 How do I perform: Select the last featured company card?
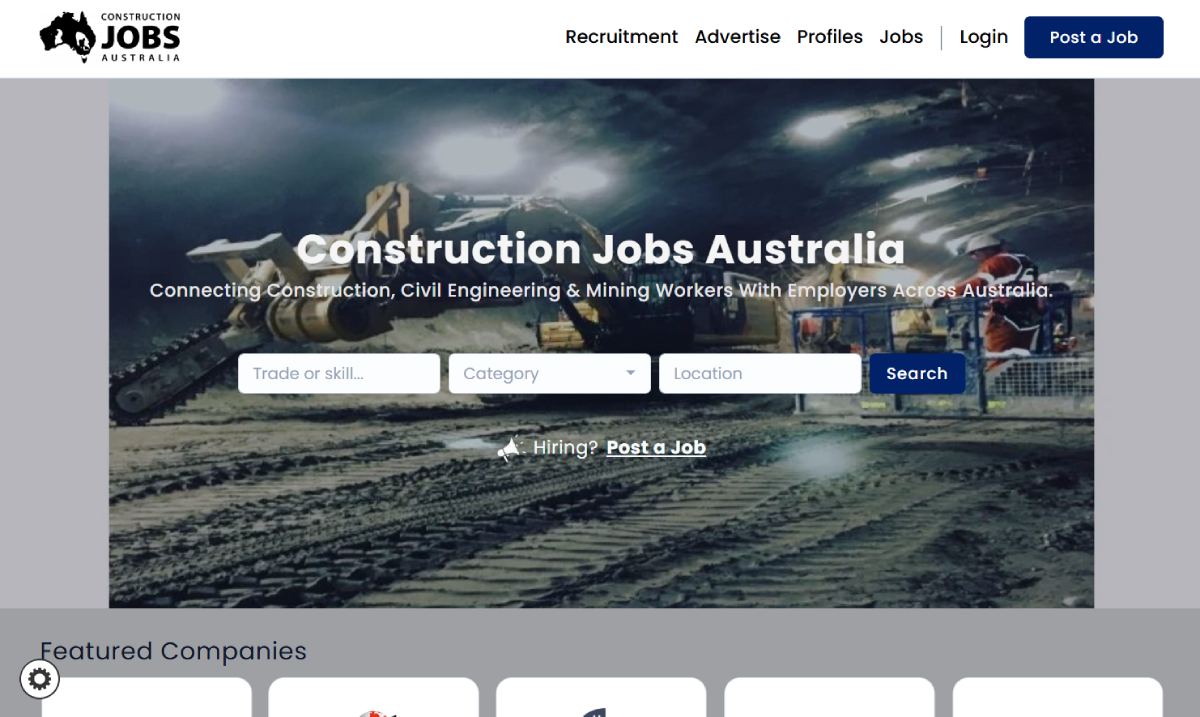[1058, 698]
